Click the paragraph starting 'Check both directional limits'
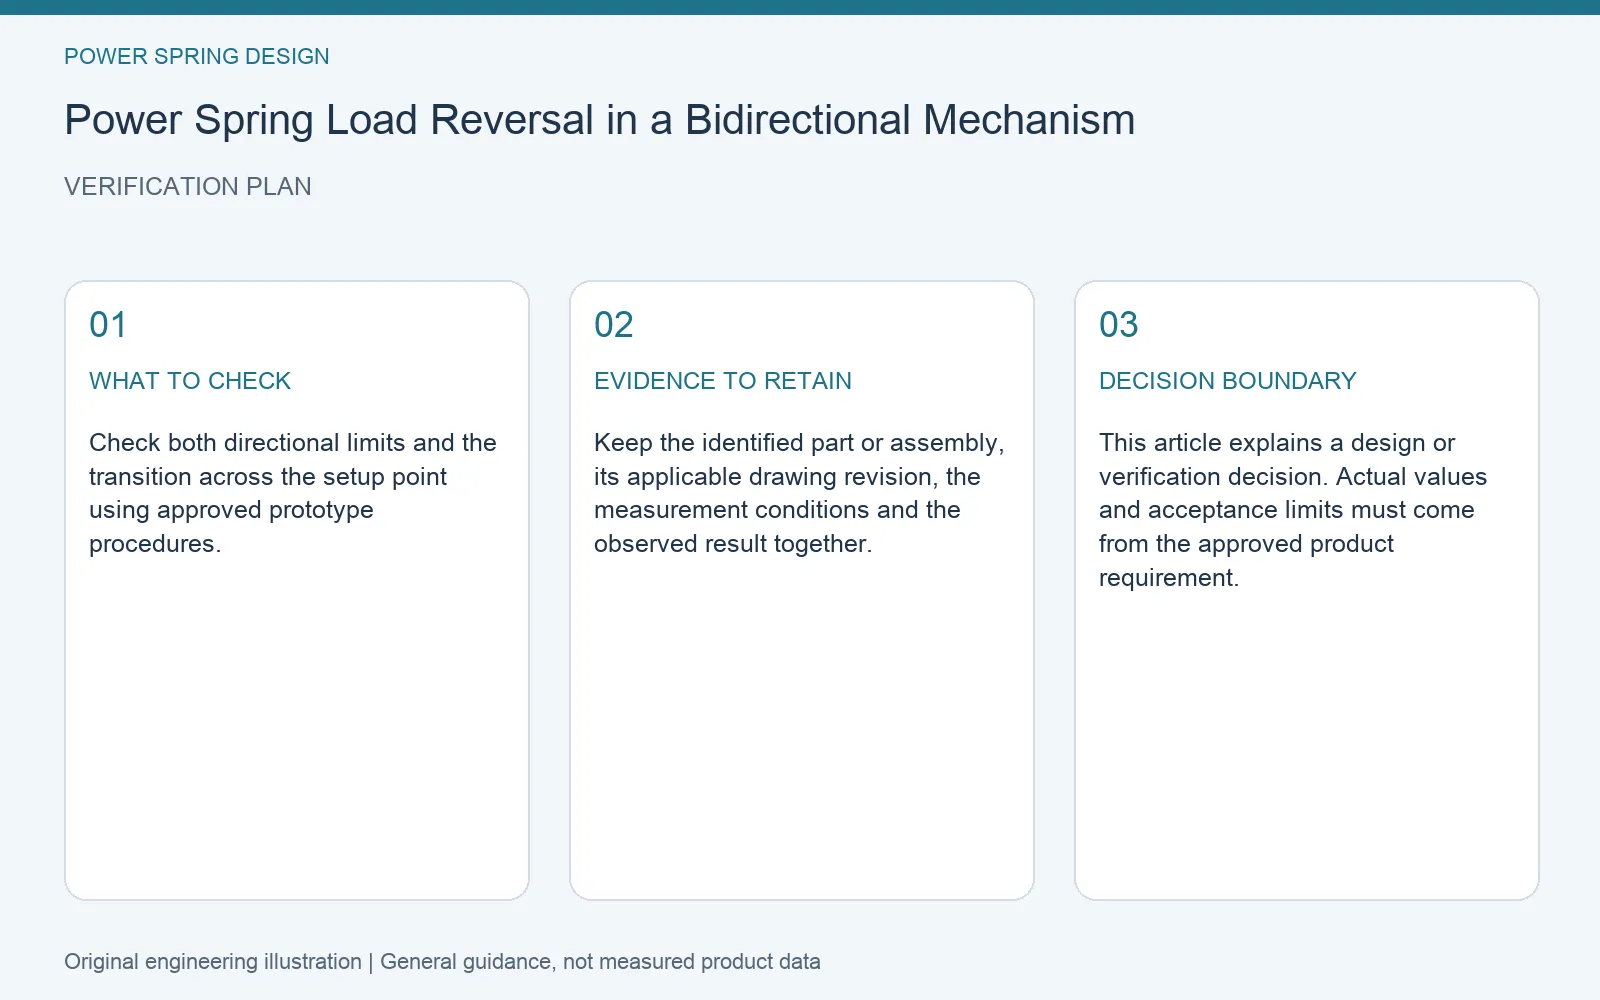1600x1000 pixels. (x=293, y=493)
